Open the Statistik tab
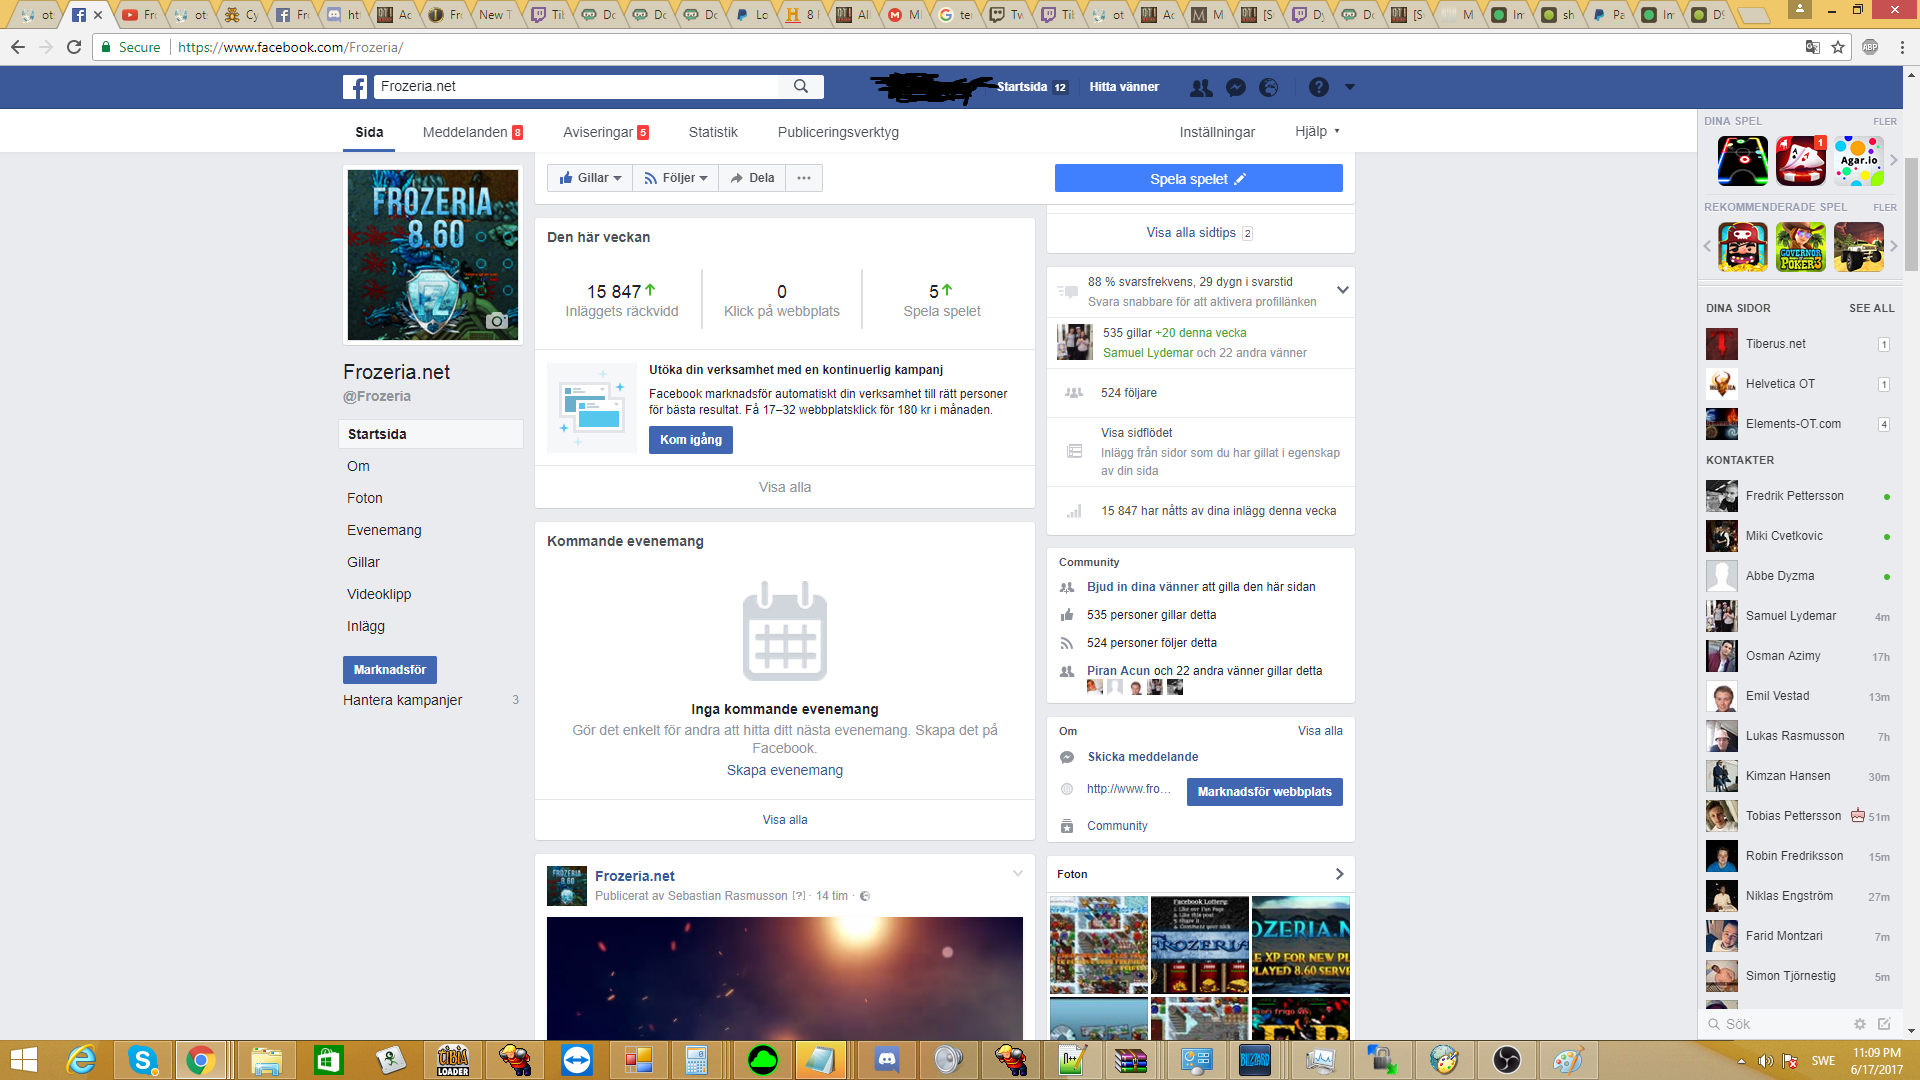Screen dimensions: 1920x1080 [713, 132]
